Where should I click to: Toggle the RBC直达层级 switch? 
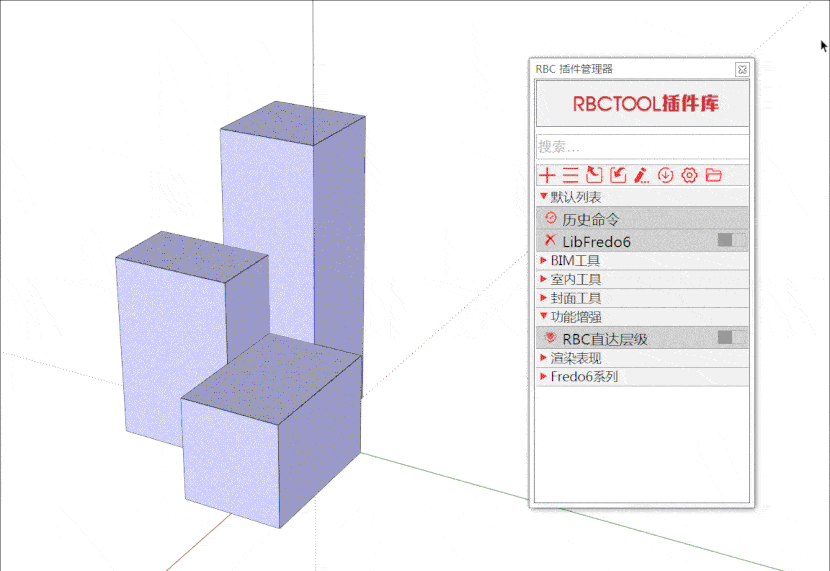point(731,338)
